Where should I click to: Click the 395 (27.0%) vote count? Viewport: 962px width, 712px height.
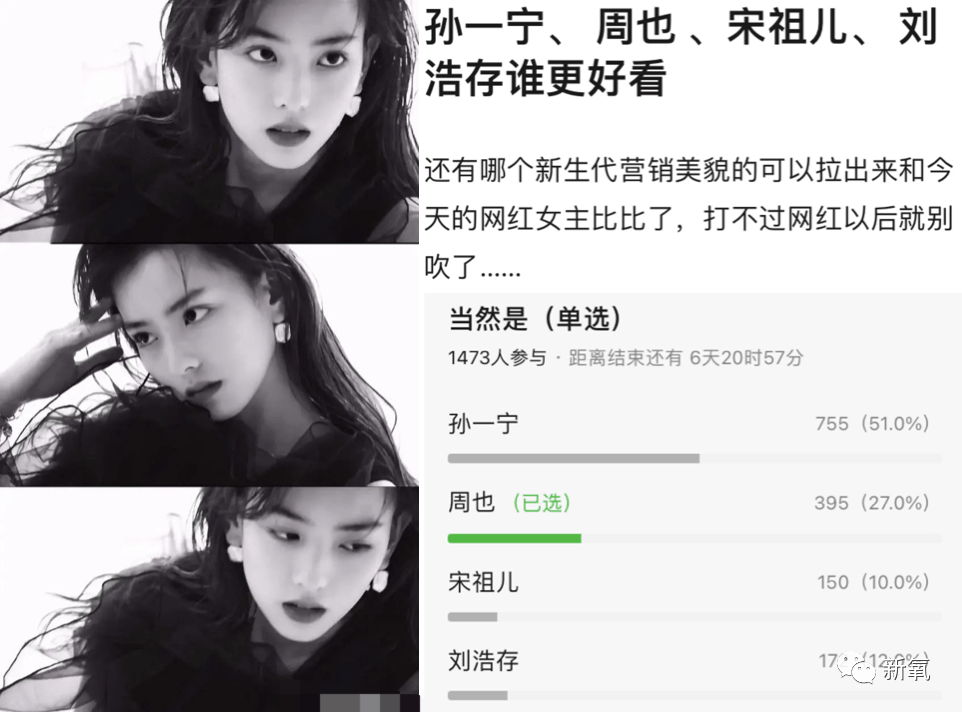[x=872, y=503]
